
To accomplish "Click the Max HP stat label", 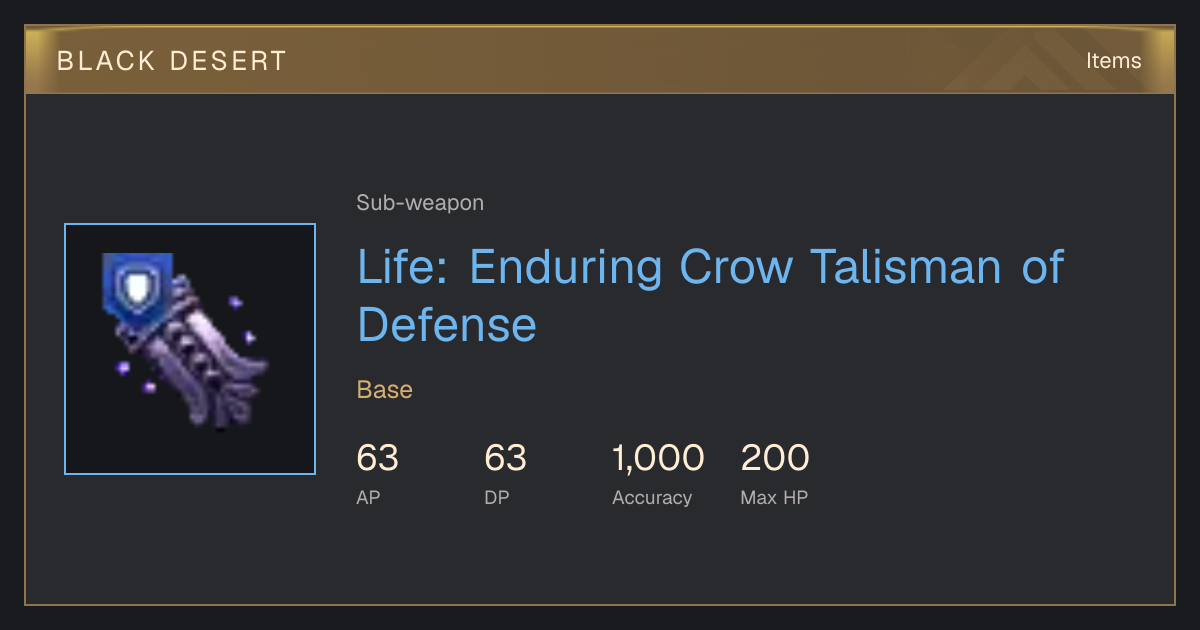I will click(774, 497).
